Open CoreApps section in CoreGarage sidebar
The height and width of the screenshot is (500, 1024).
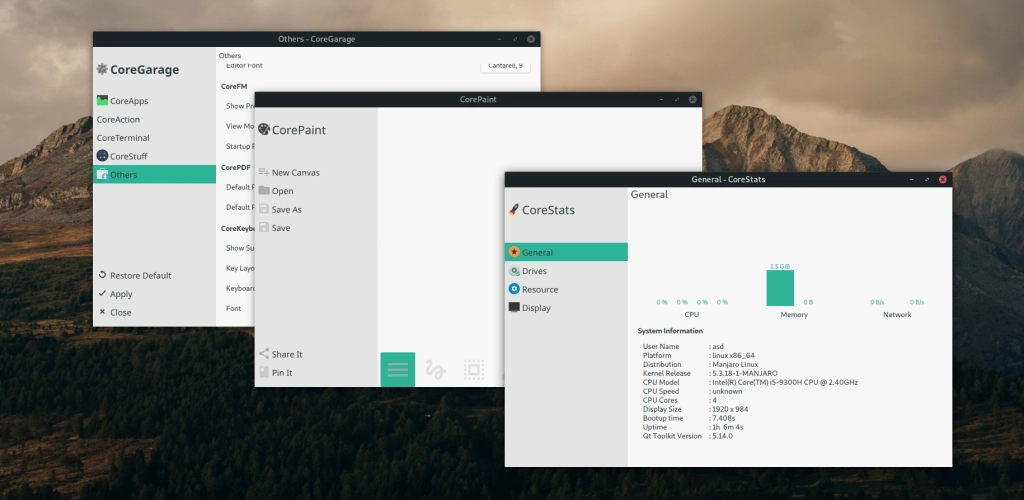(x=128, y=101)
